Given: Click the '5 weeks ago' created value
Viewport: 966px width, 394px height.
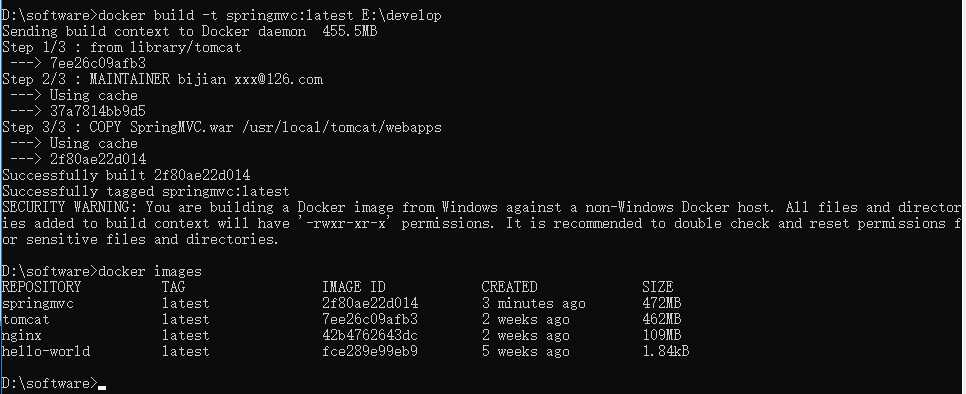Looking at the screenshot, I should click(x=526, y=352).
